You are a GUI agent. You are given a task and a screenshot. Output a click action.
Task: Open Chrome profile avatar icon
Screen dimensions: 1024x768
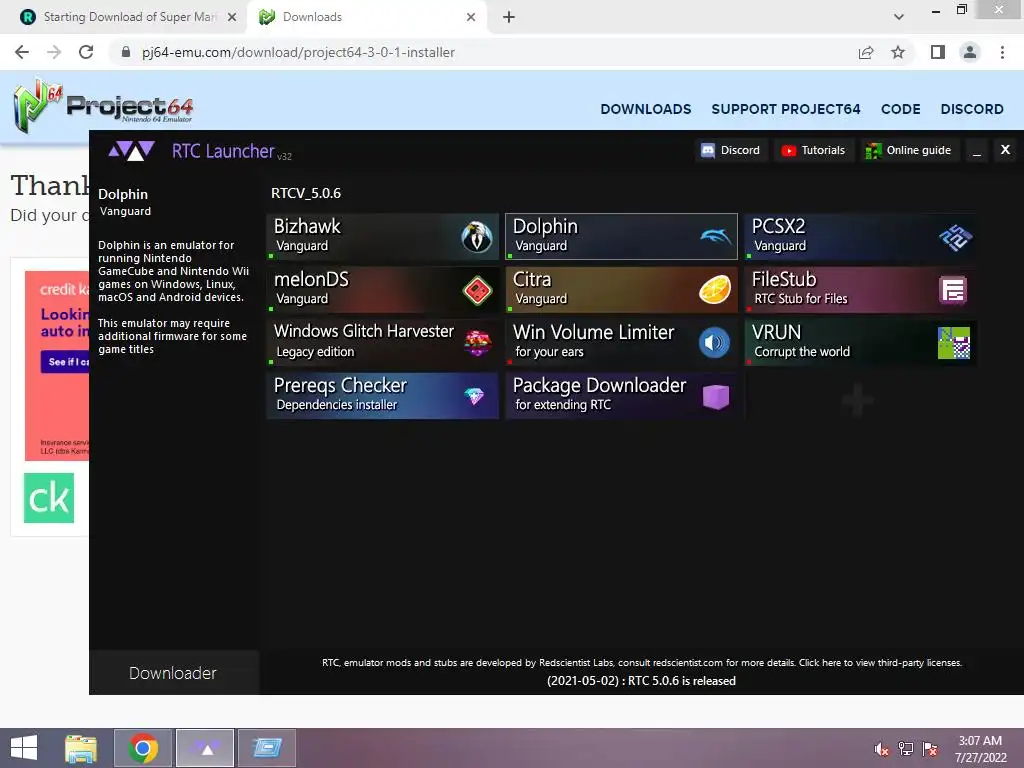coord(970,52)
